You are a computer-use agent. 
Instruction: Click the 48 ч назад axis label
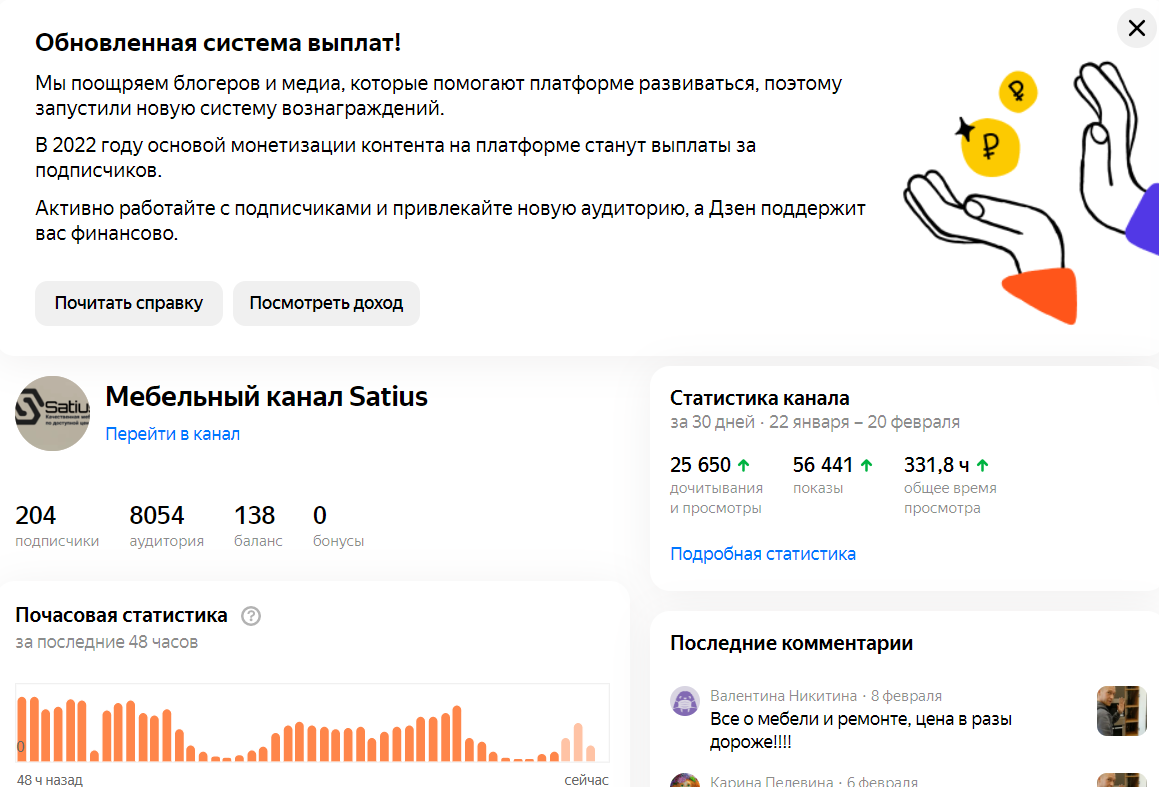(50, 780)
